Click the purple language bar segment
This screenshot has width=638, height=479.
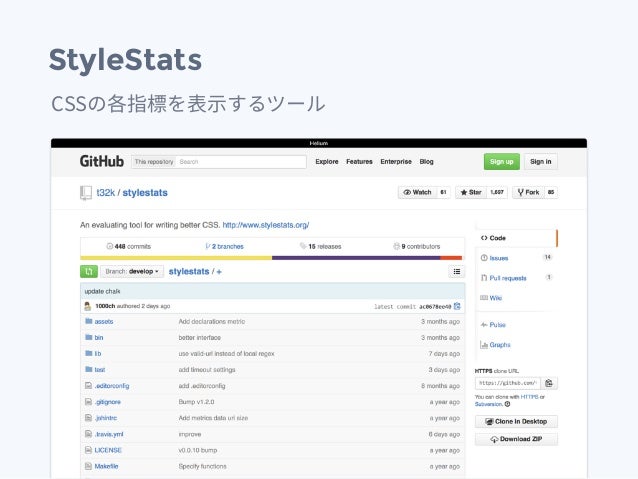coord(356,258)
